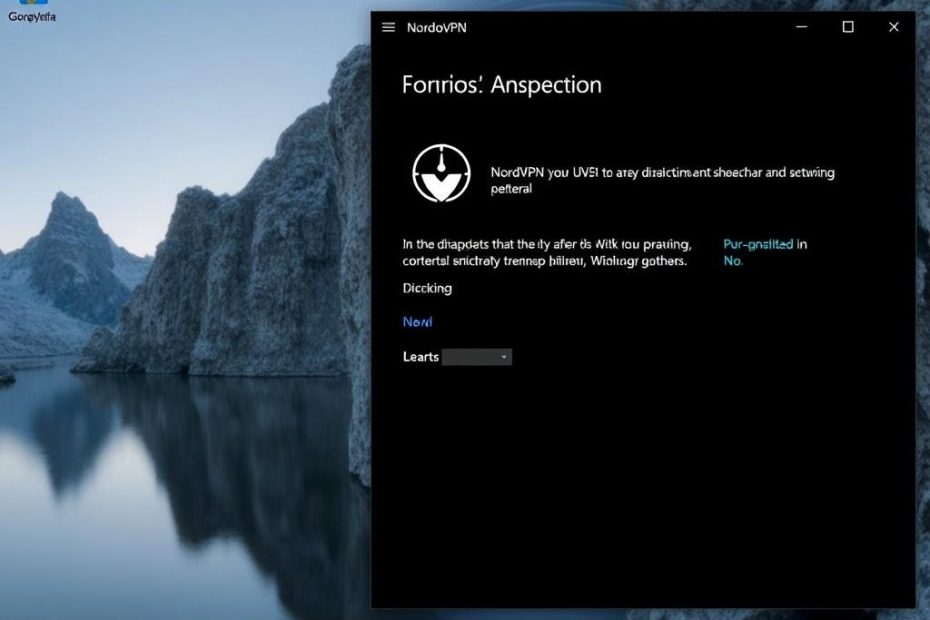Select the 'Dicdking' text label
This screenshot has width=930, height=620.
coord(427,288)
